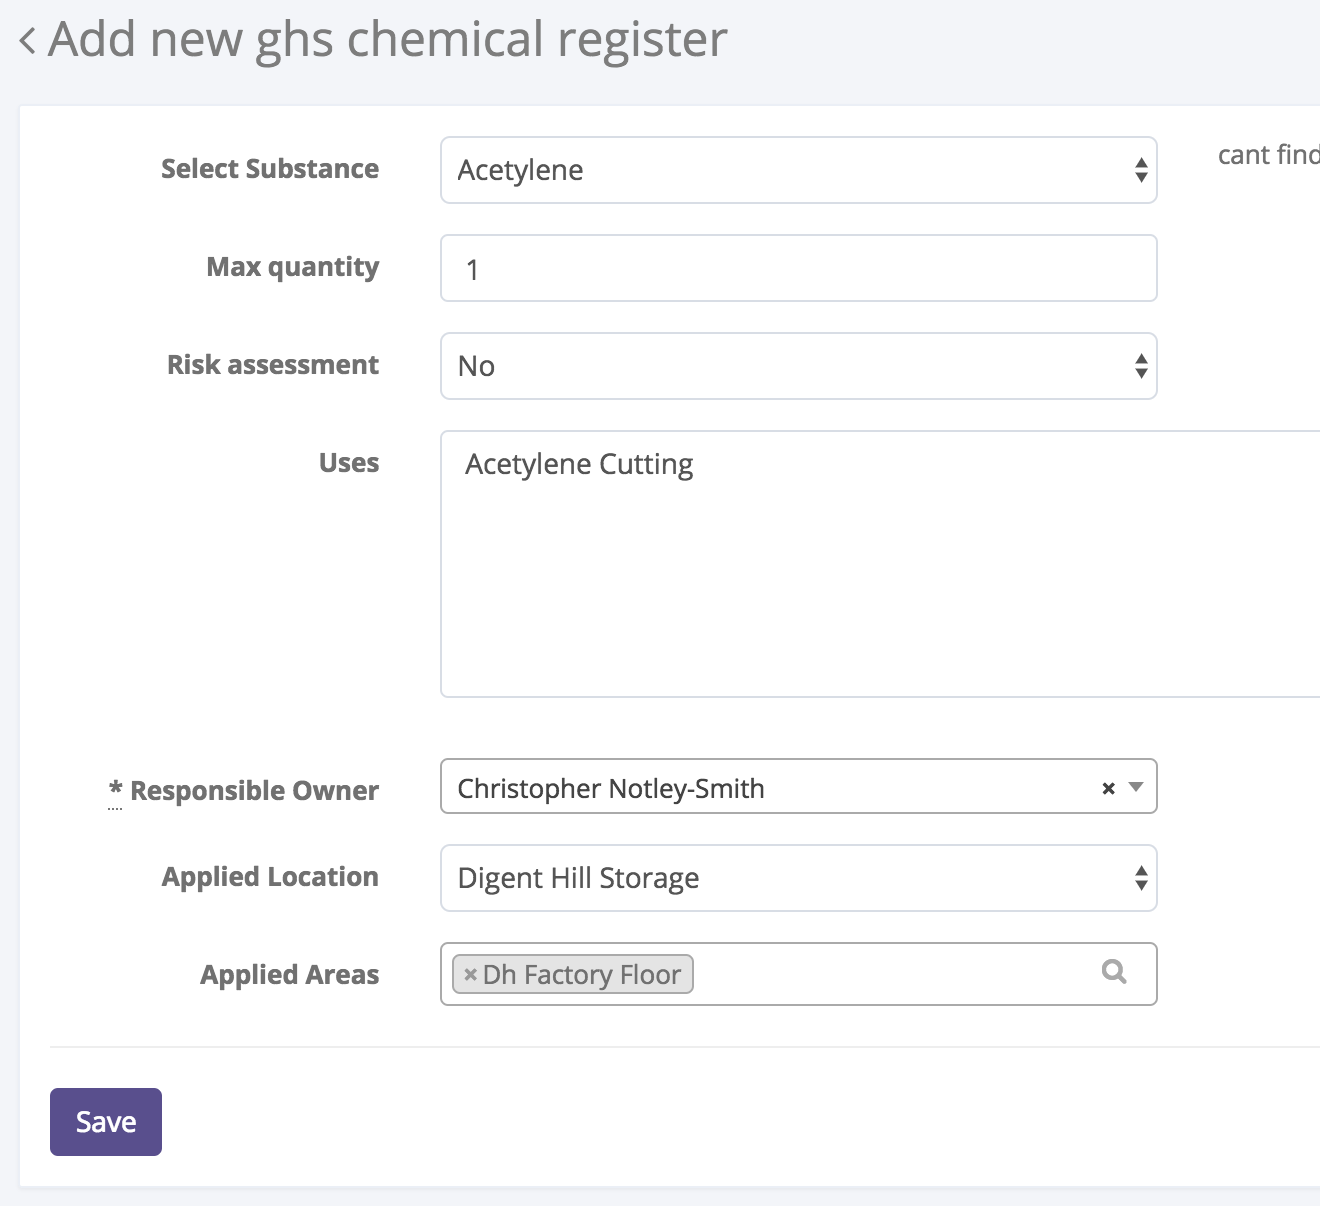Click the Risk assessment label
The height and width of the screenshot is (1206, 1320).
pos(272,365)
